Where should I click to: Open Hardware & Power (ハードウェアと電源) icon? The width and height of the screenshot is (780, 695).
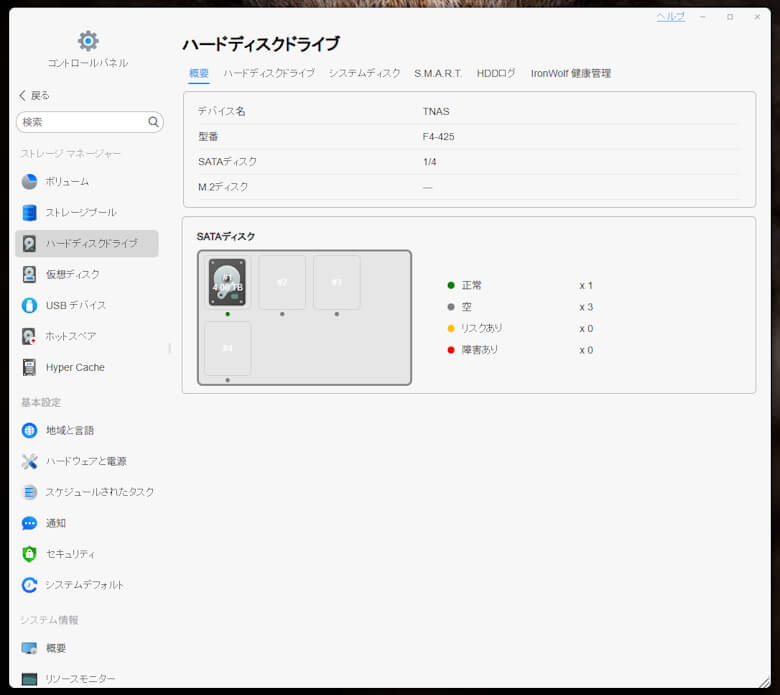[29, 461]
